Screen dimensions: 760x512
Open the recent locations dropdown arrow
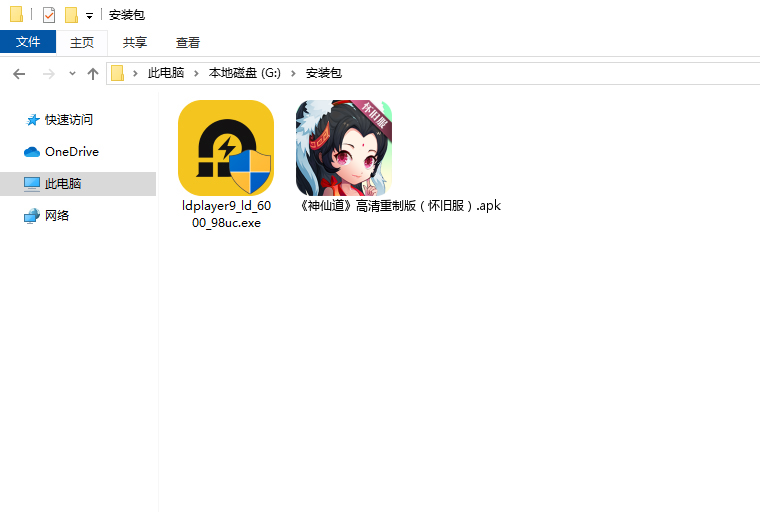point(72,74)
